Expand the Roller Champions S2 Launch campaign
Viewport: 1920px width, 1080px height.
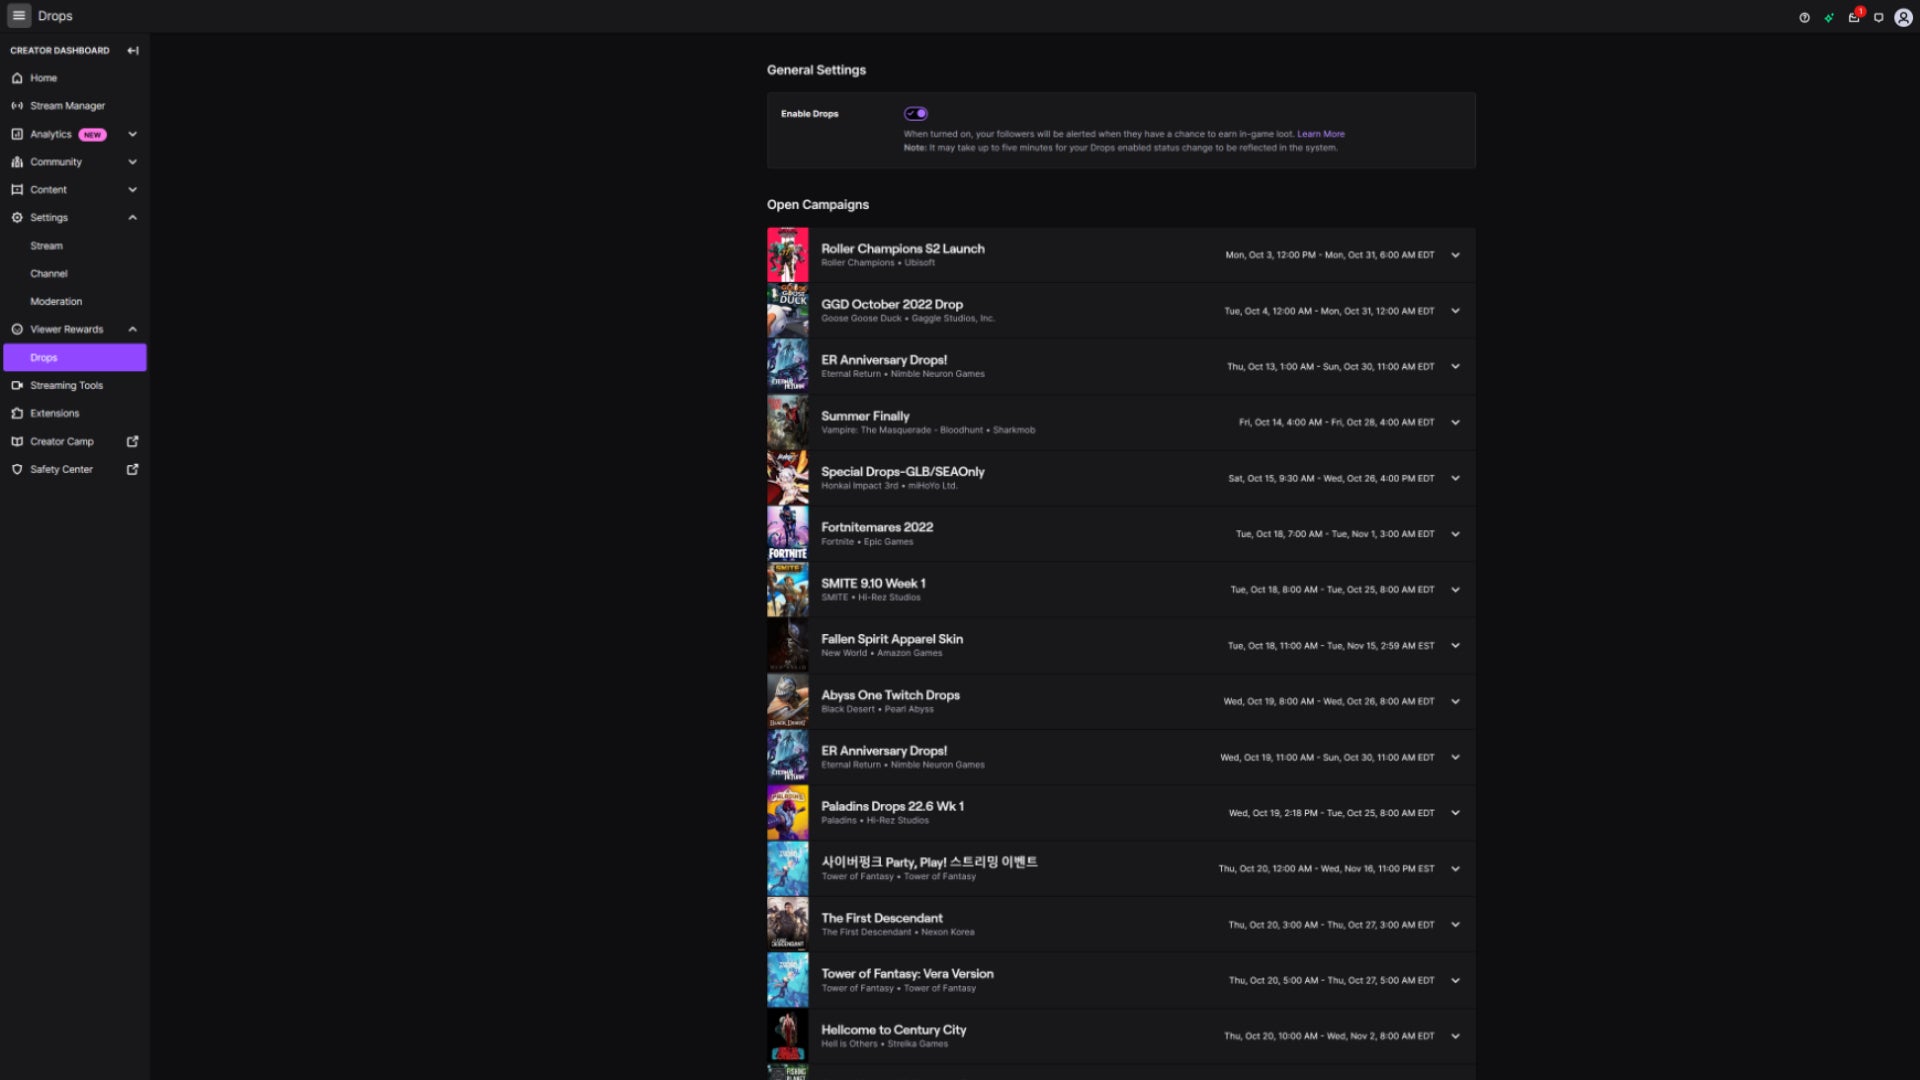1455,255
